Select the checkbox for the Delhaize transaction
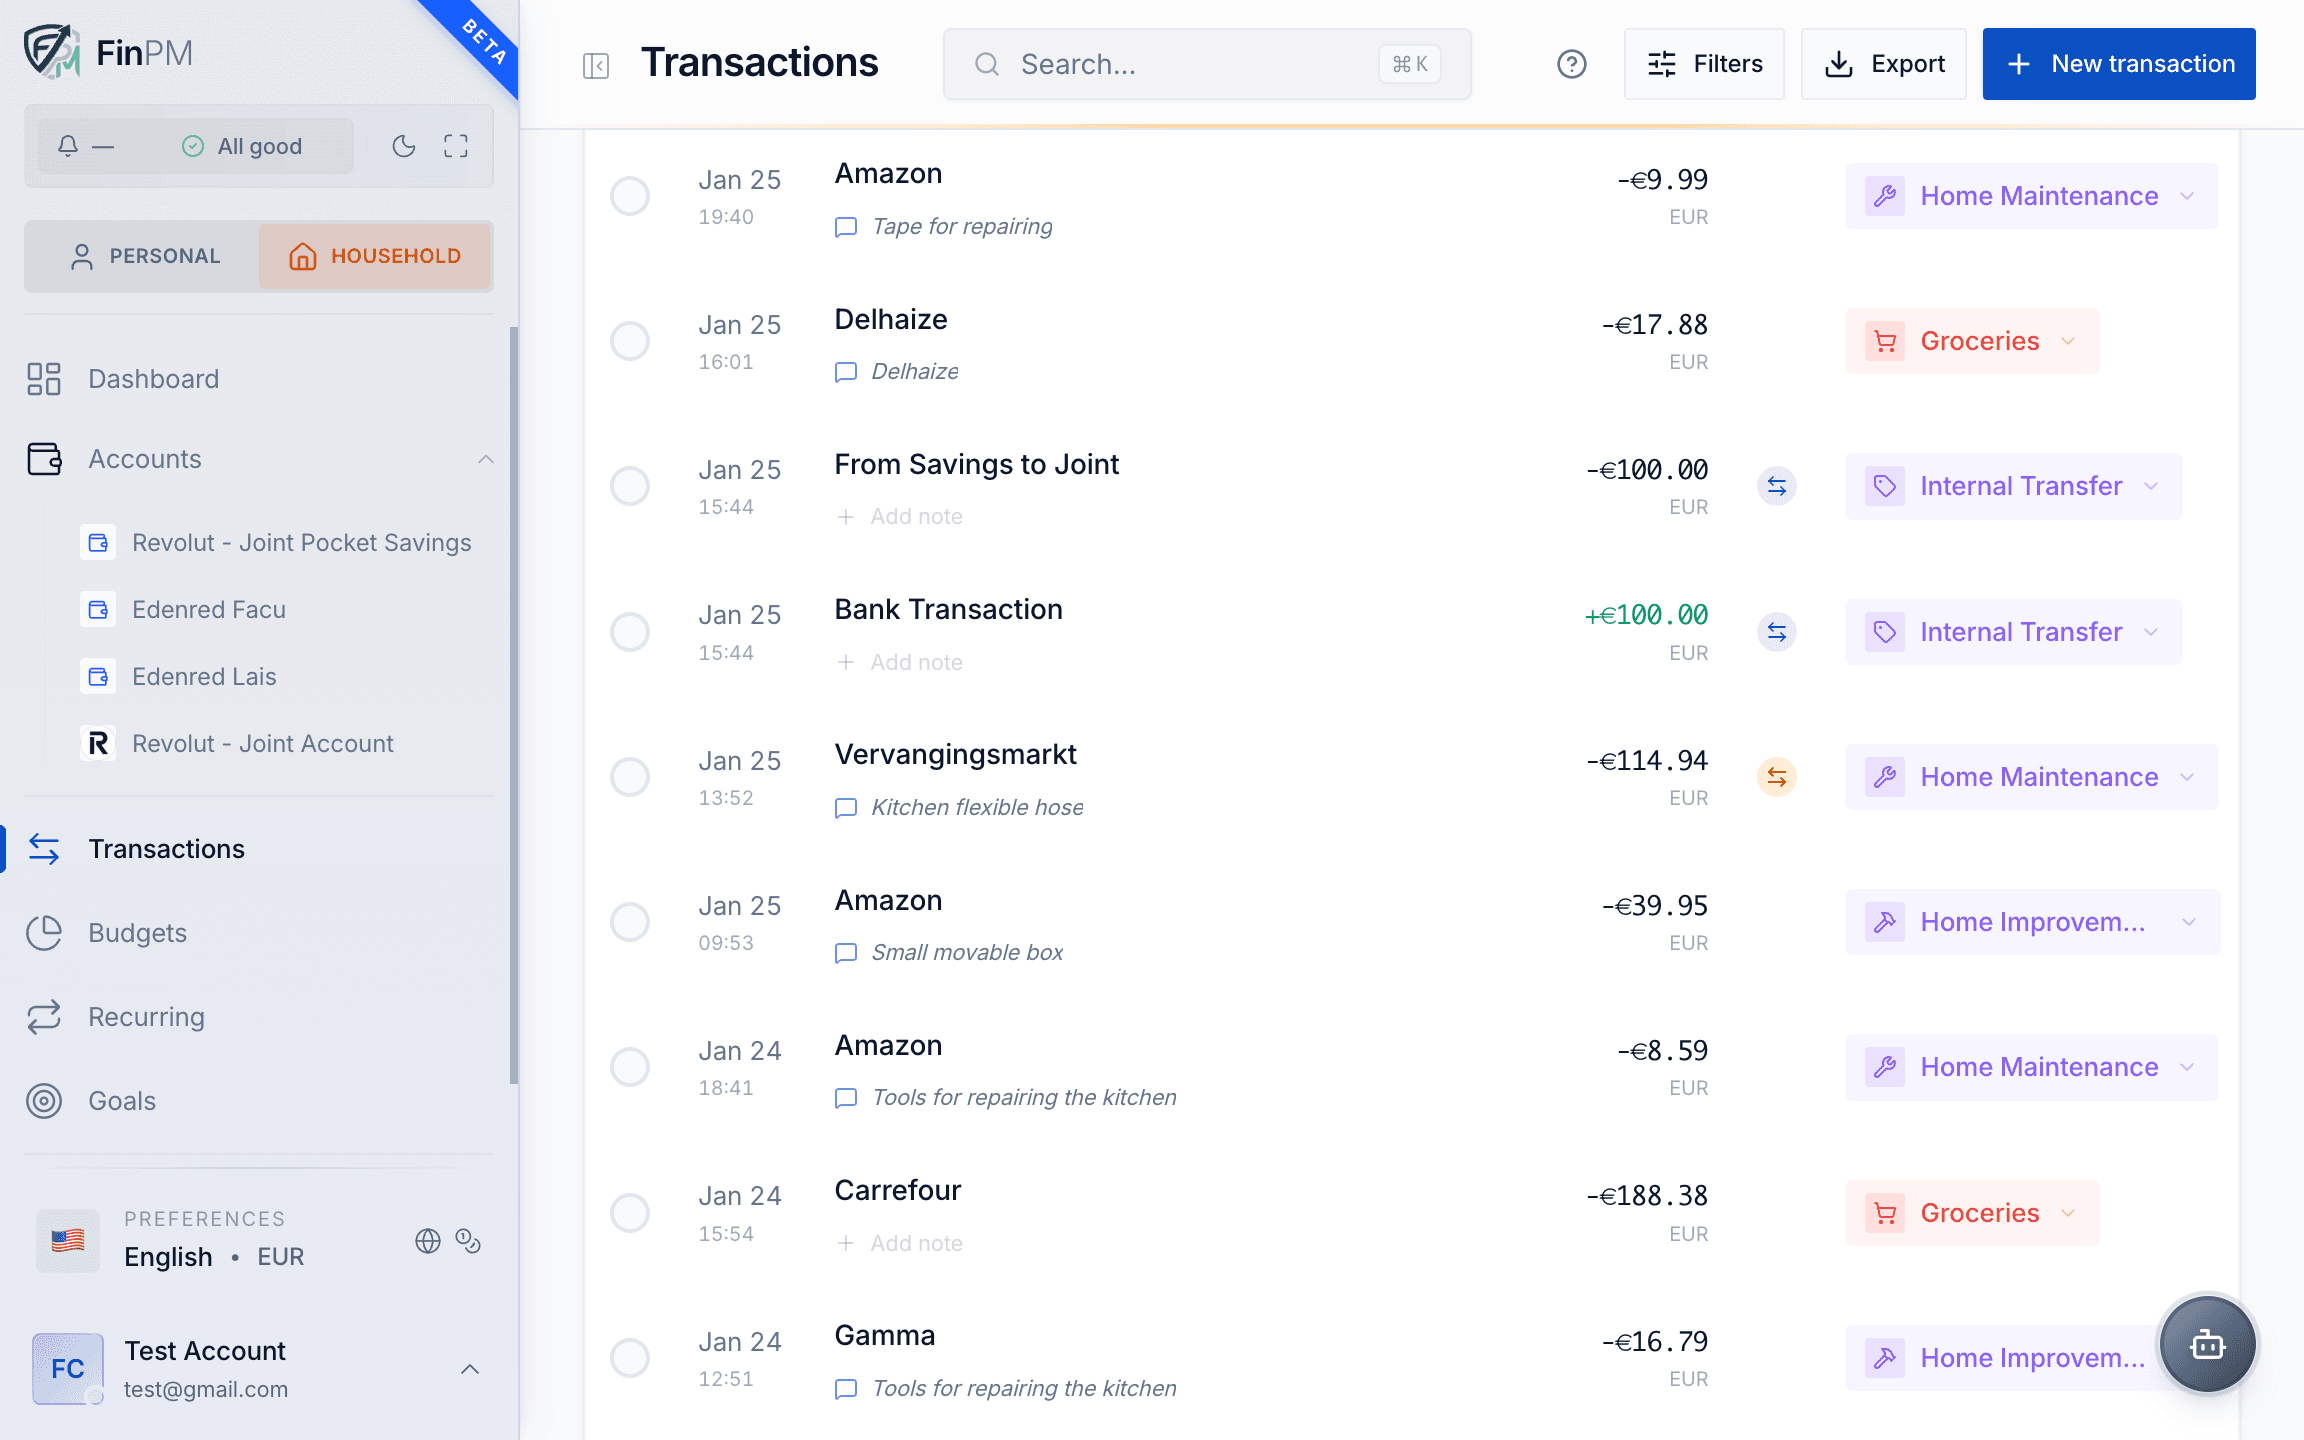The image size is (2304, 1440). (x=630, y=341)
